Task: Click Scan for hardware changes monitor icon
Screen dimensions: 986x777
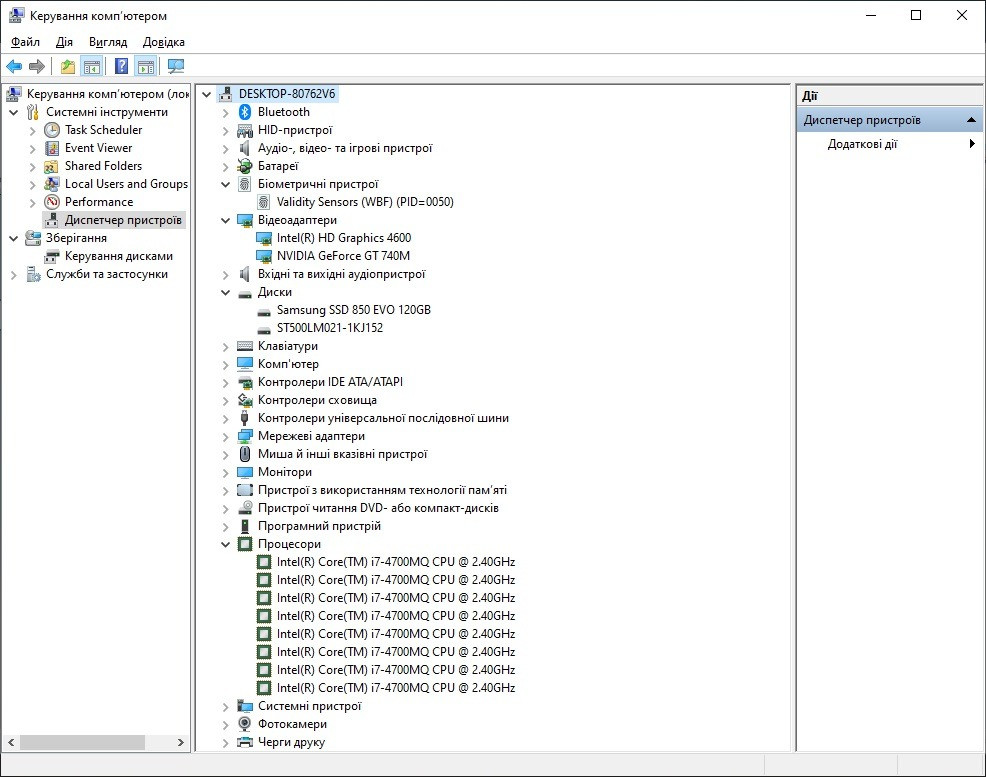Action: (x=176, y=67)
